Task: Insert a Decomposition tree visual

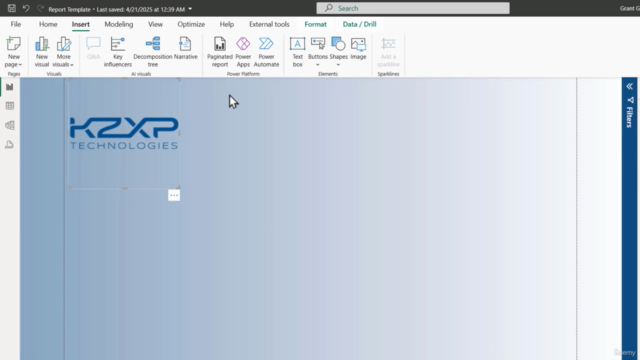Action: [x=153, y=52]
